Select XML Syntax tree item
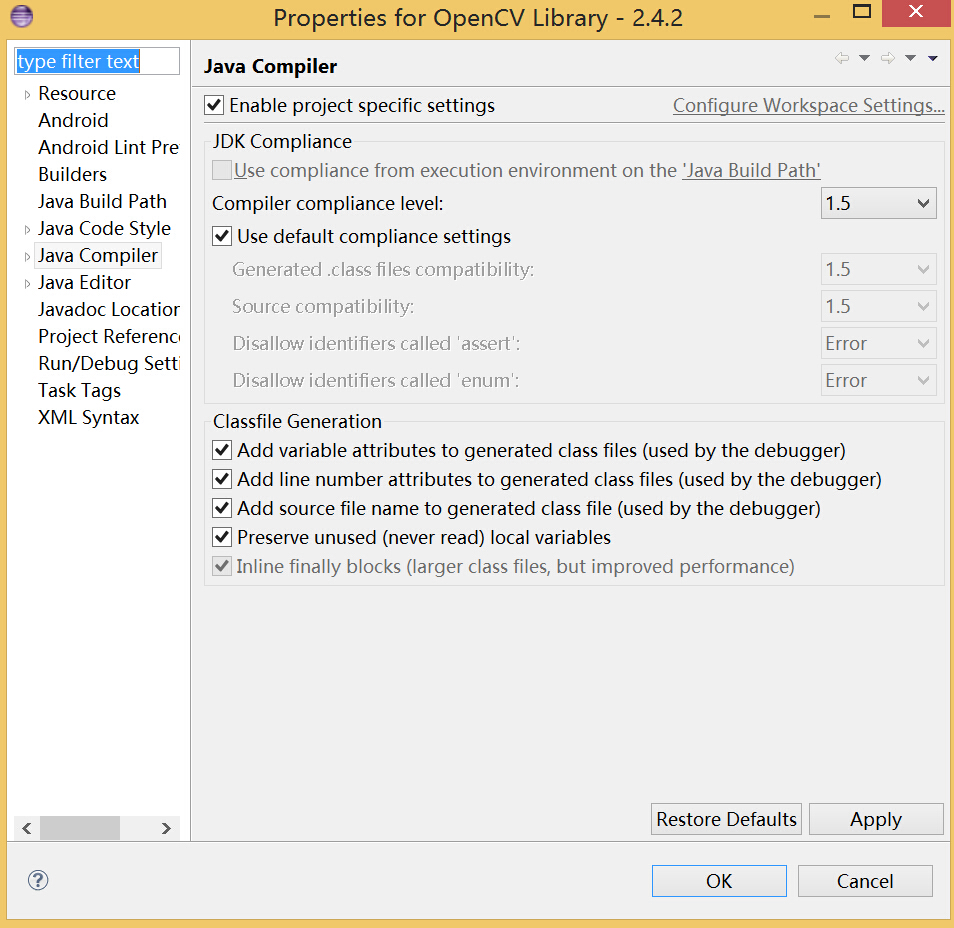 88,417
